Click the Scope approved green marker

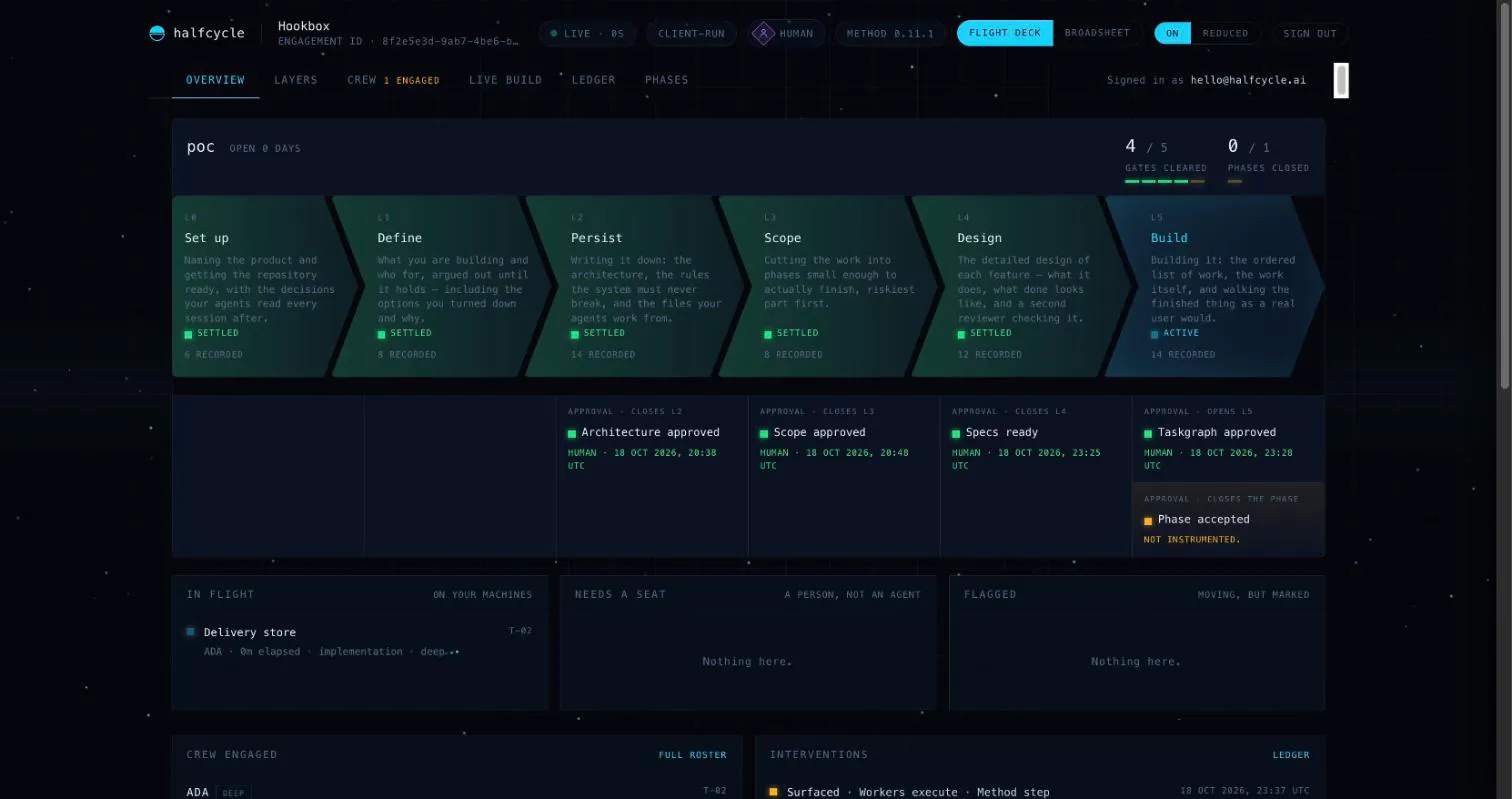[764, 433]
